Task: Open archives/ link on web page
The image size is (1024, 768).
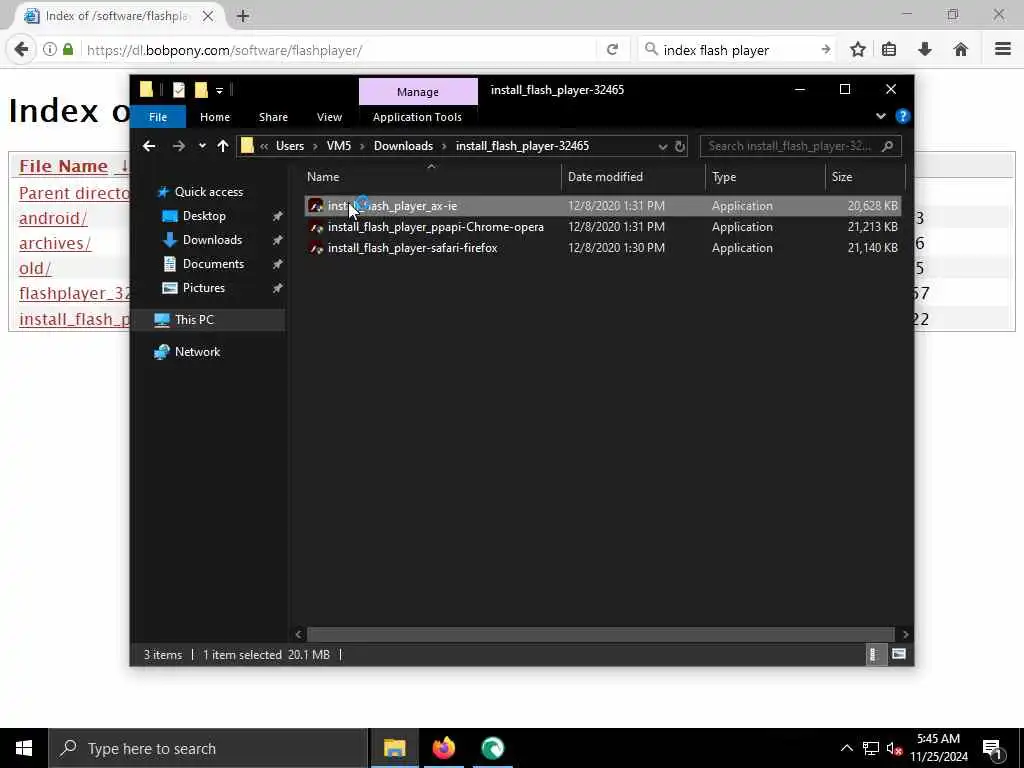Action: tap(55, 244)
